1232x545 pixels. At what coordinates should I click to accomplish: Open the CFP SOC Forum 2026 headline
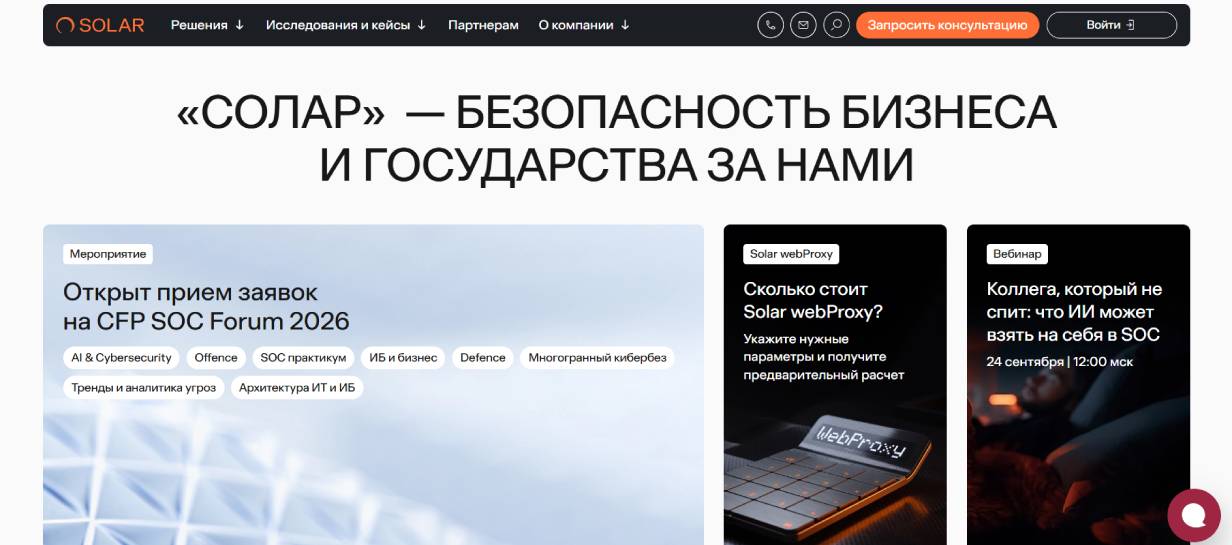(x=206, y=306)
